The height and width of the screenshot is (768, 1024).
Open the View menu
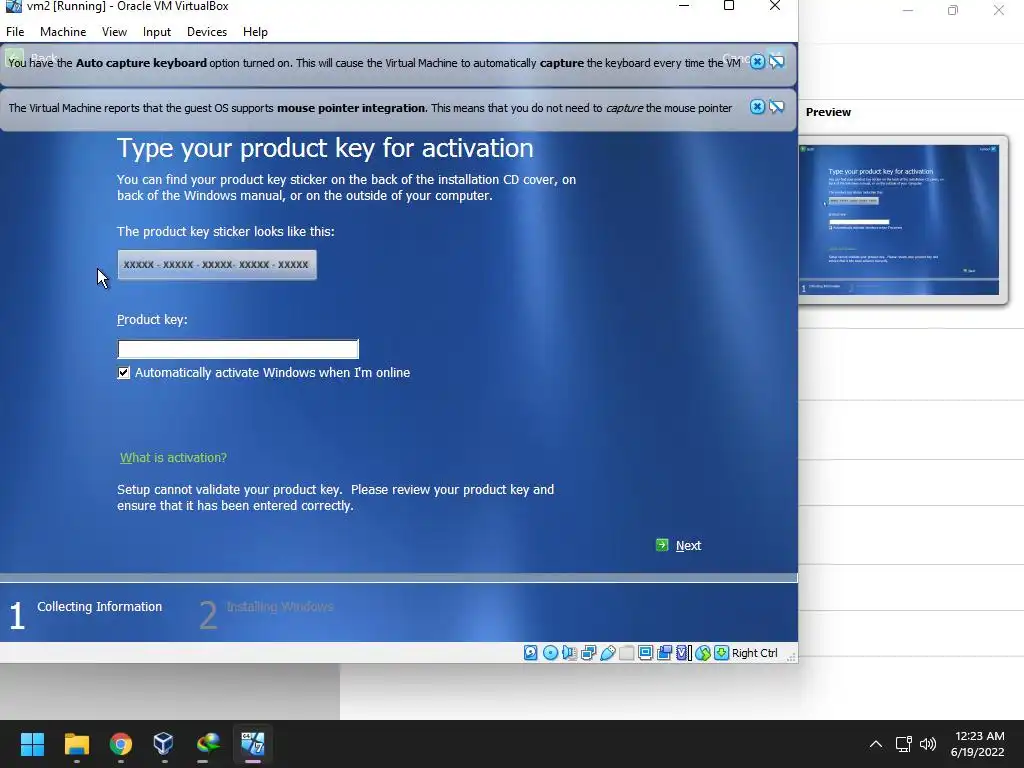[114, 32]
